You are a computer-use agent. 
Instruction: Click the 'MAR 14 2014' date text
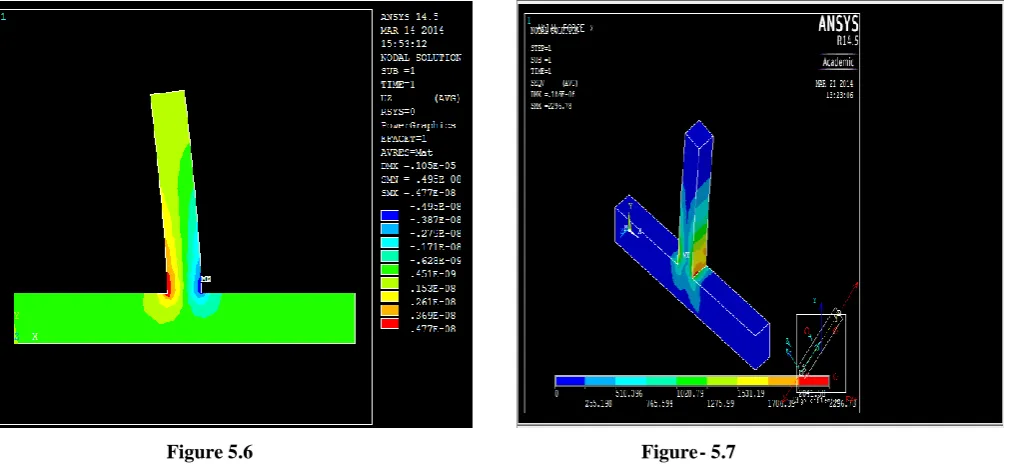click(412, 31)
